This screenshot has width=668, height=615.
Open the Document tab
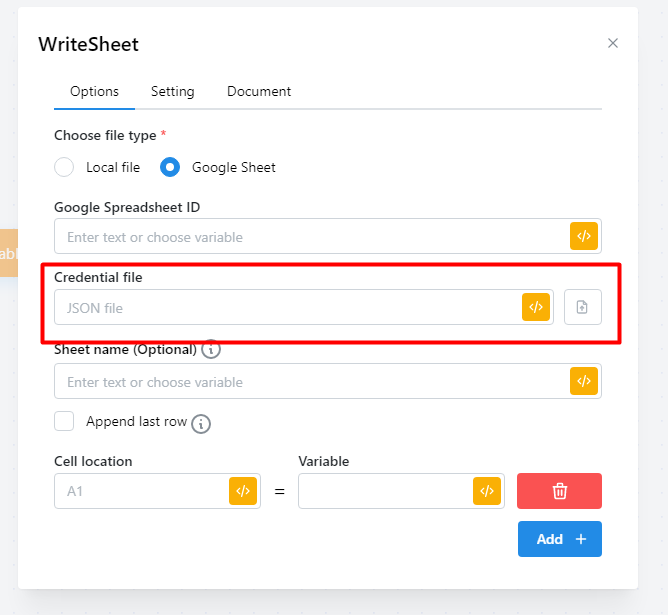tap(259, 91)
